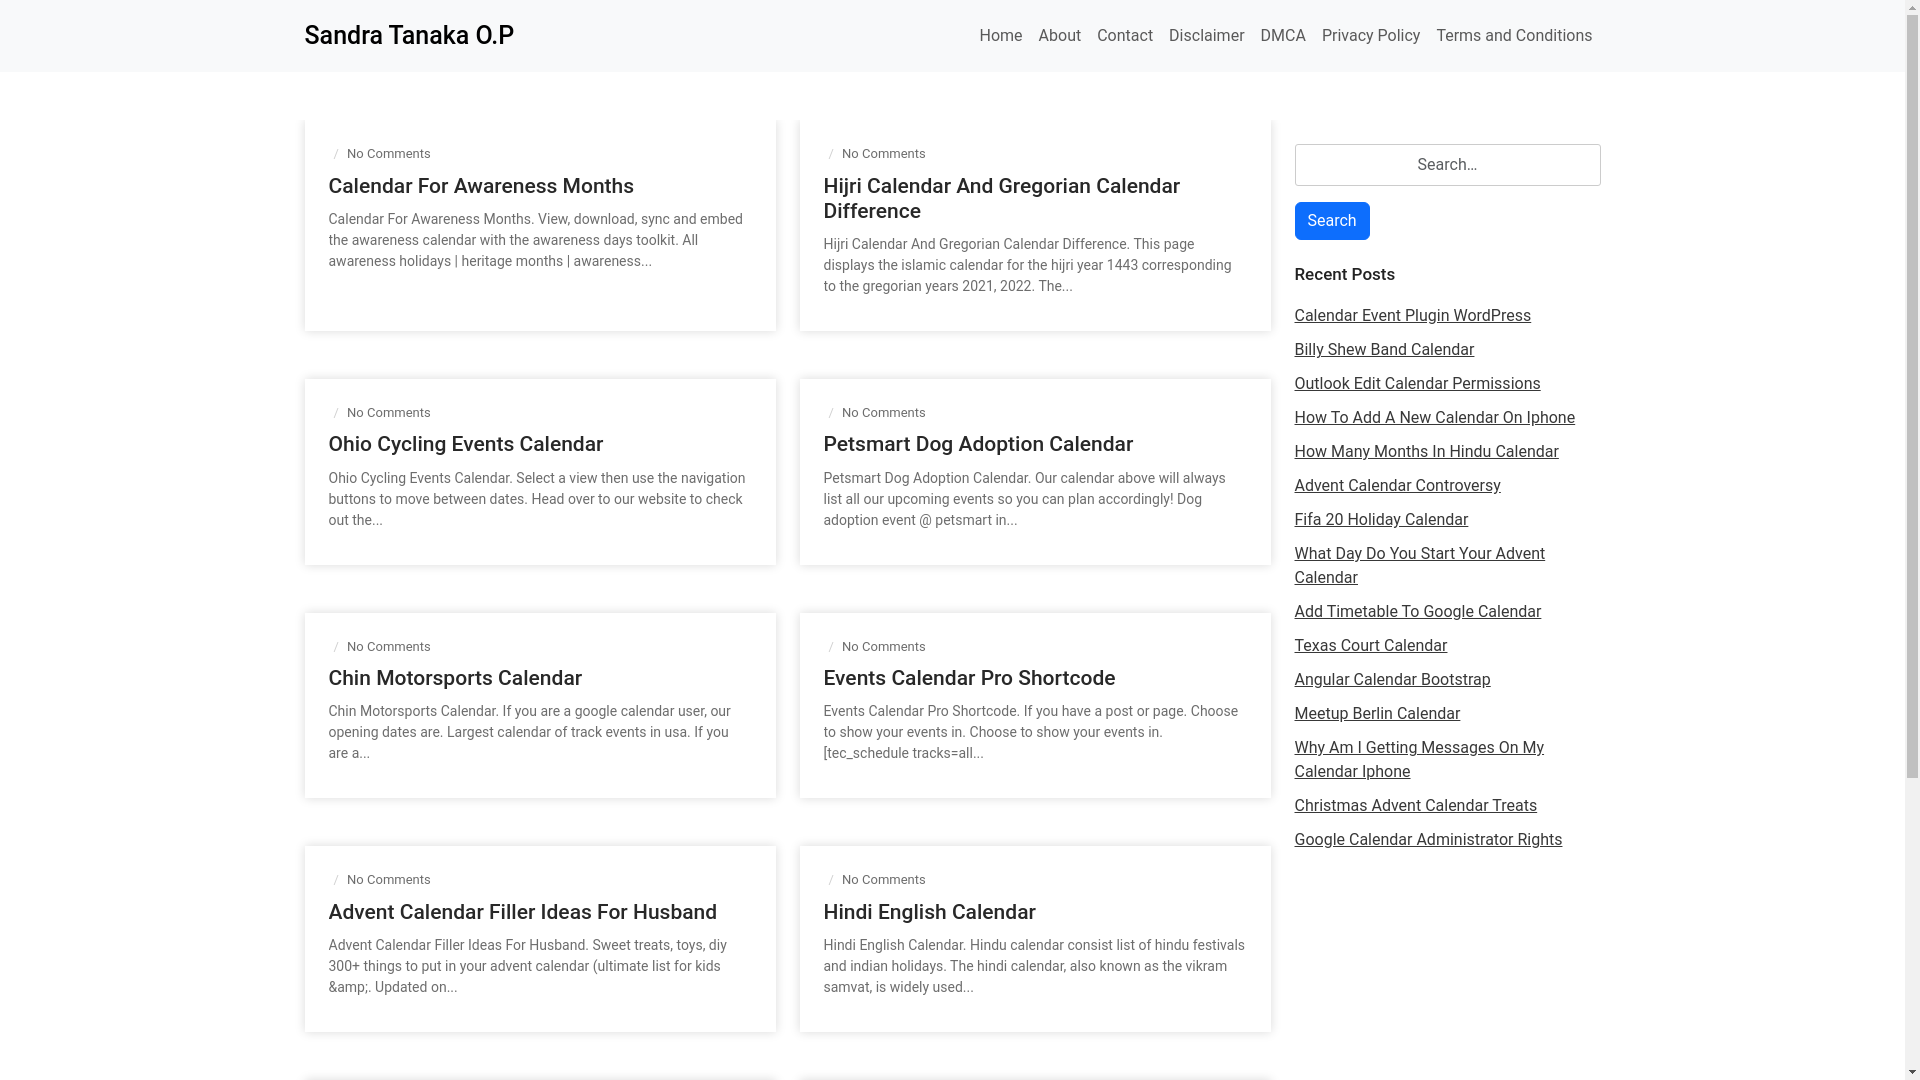This screenshot has width=1920, height=1080.
Task: Open the About page
Action: [1059, 36]
